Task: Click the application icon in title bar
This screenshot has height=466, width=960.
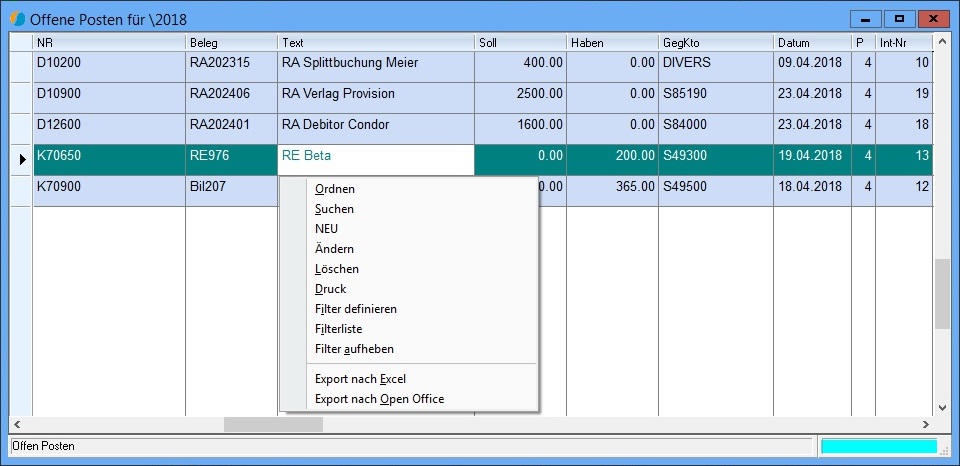Action: [x=17, y=19]
